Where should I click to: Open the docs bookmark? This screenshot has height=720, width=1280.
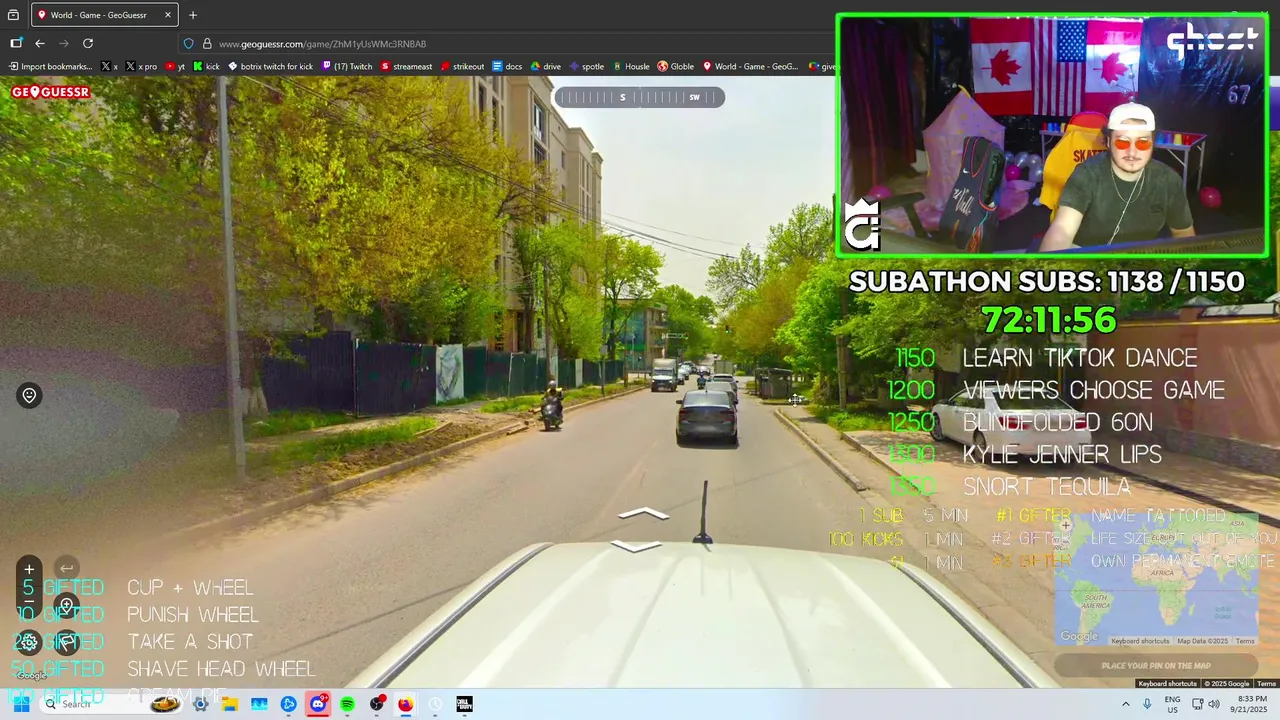coord(507,67)
